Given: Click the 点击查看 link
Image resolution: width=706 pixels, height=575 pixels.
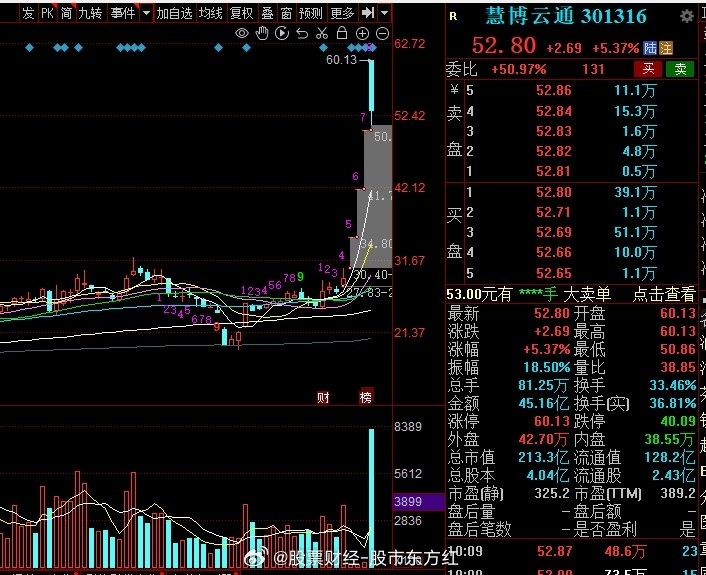Looking at the screenshot, I should coord(664,294).
